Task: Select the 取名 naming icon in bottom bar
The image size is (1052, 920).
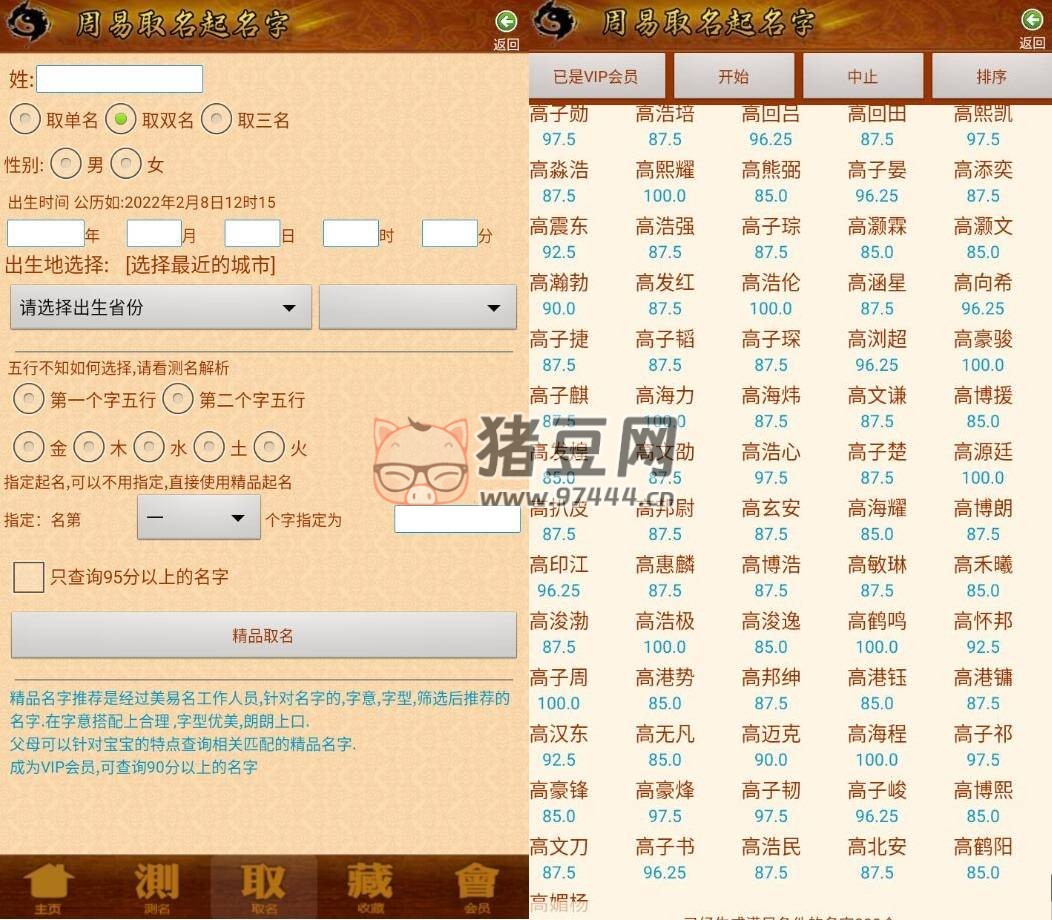Action: [264, 887]
